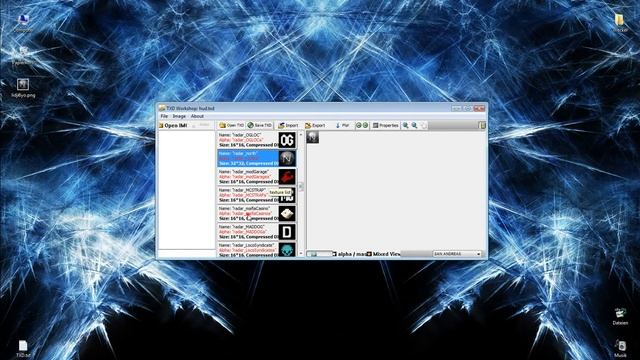Open the Image menu
Viewport: 640px width, 360px height.
[179, 116]
